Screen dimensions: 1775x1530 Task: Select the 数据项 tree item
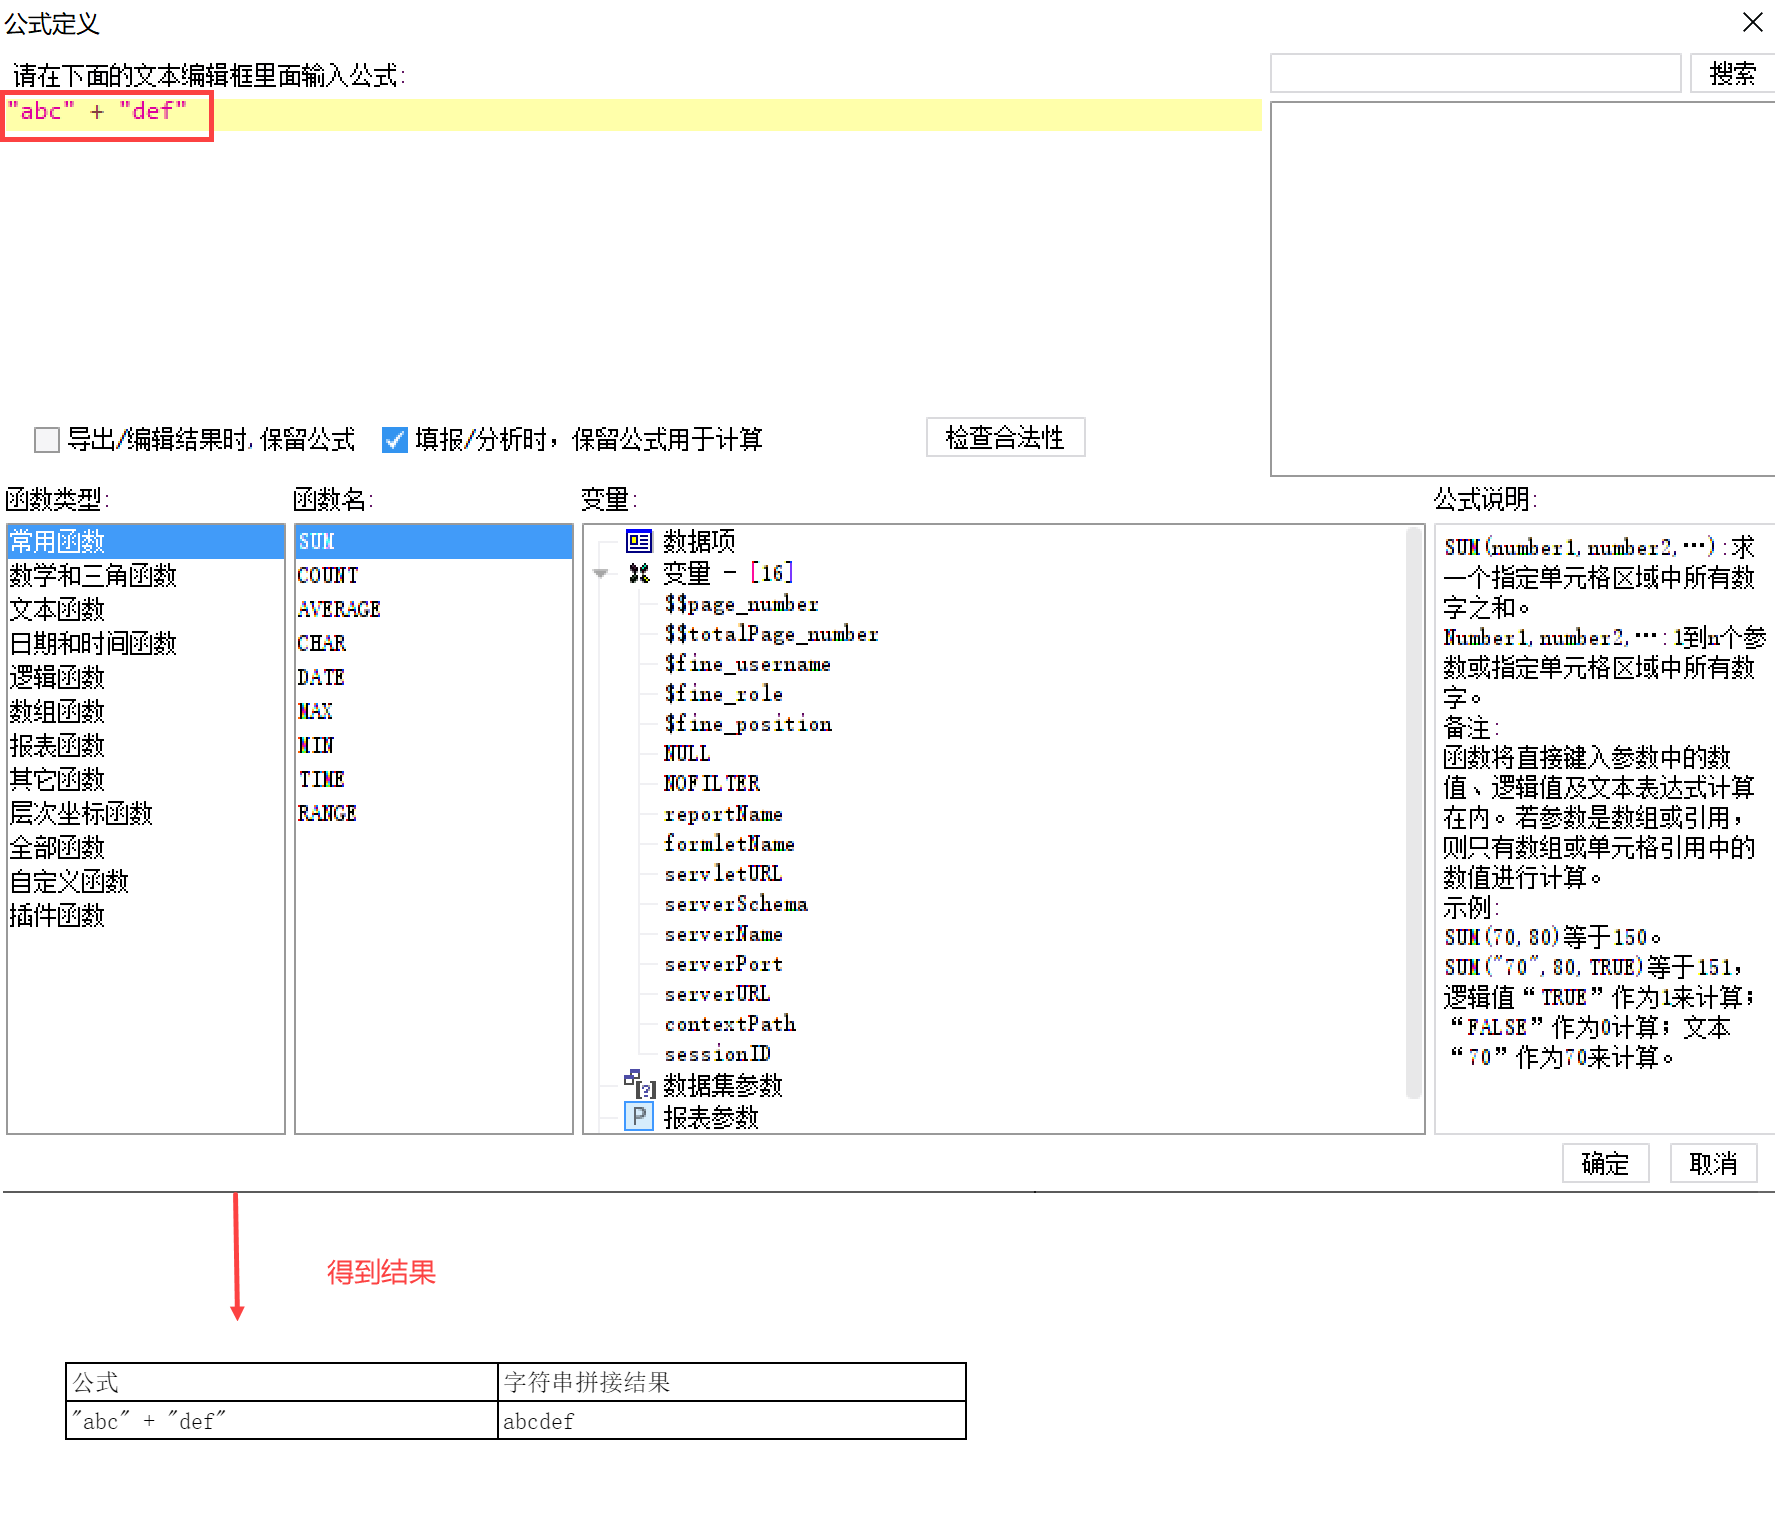click(699, 541)
